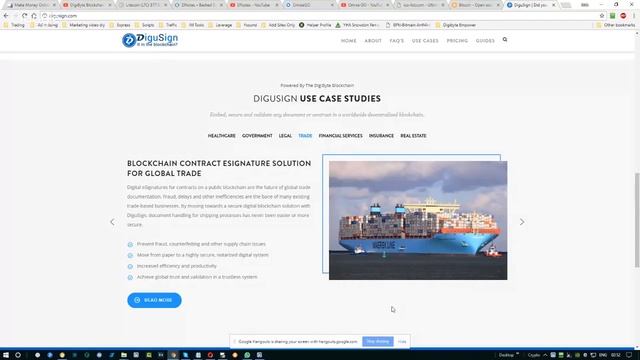
Task: Open WhatsApp from the taskbar
Action: point(247,355)
